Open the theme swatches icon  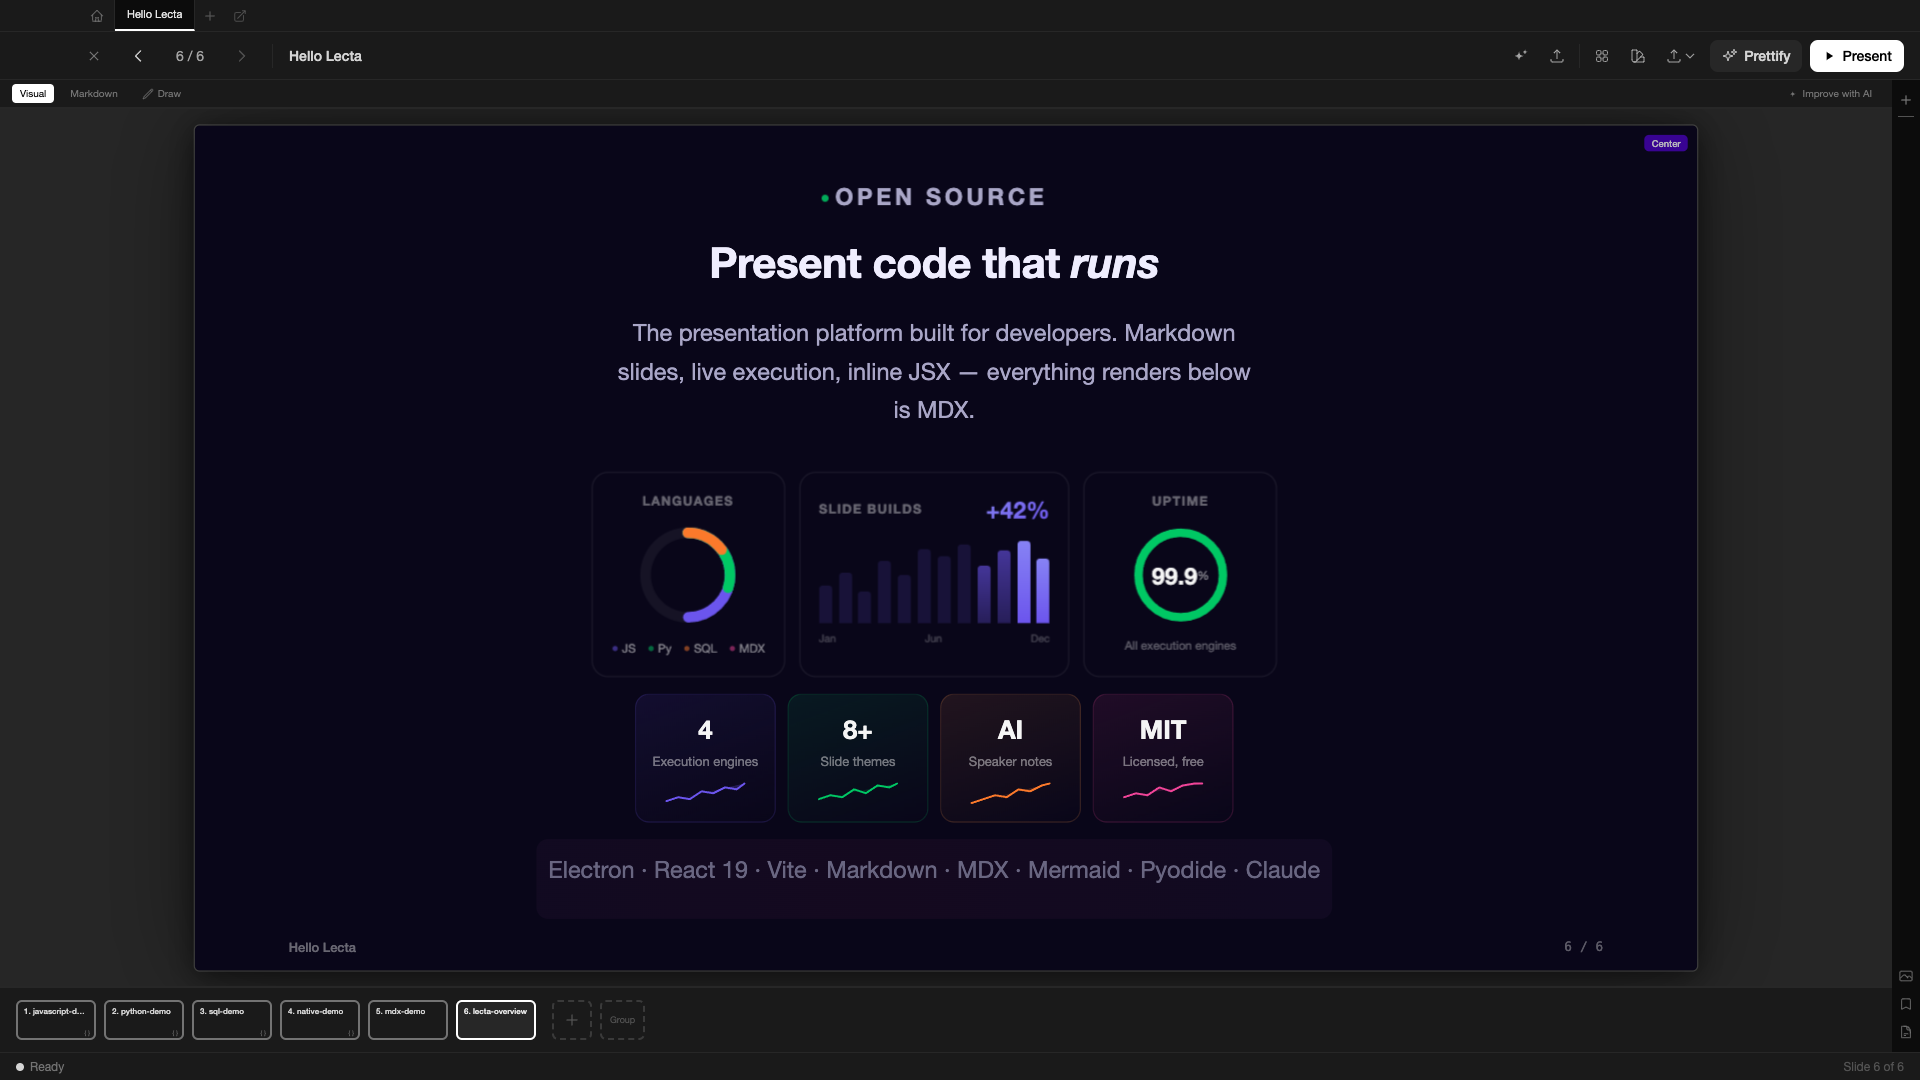point(1638,56)
